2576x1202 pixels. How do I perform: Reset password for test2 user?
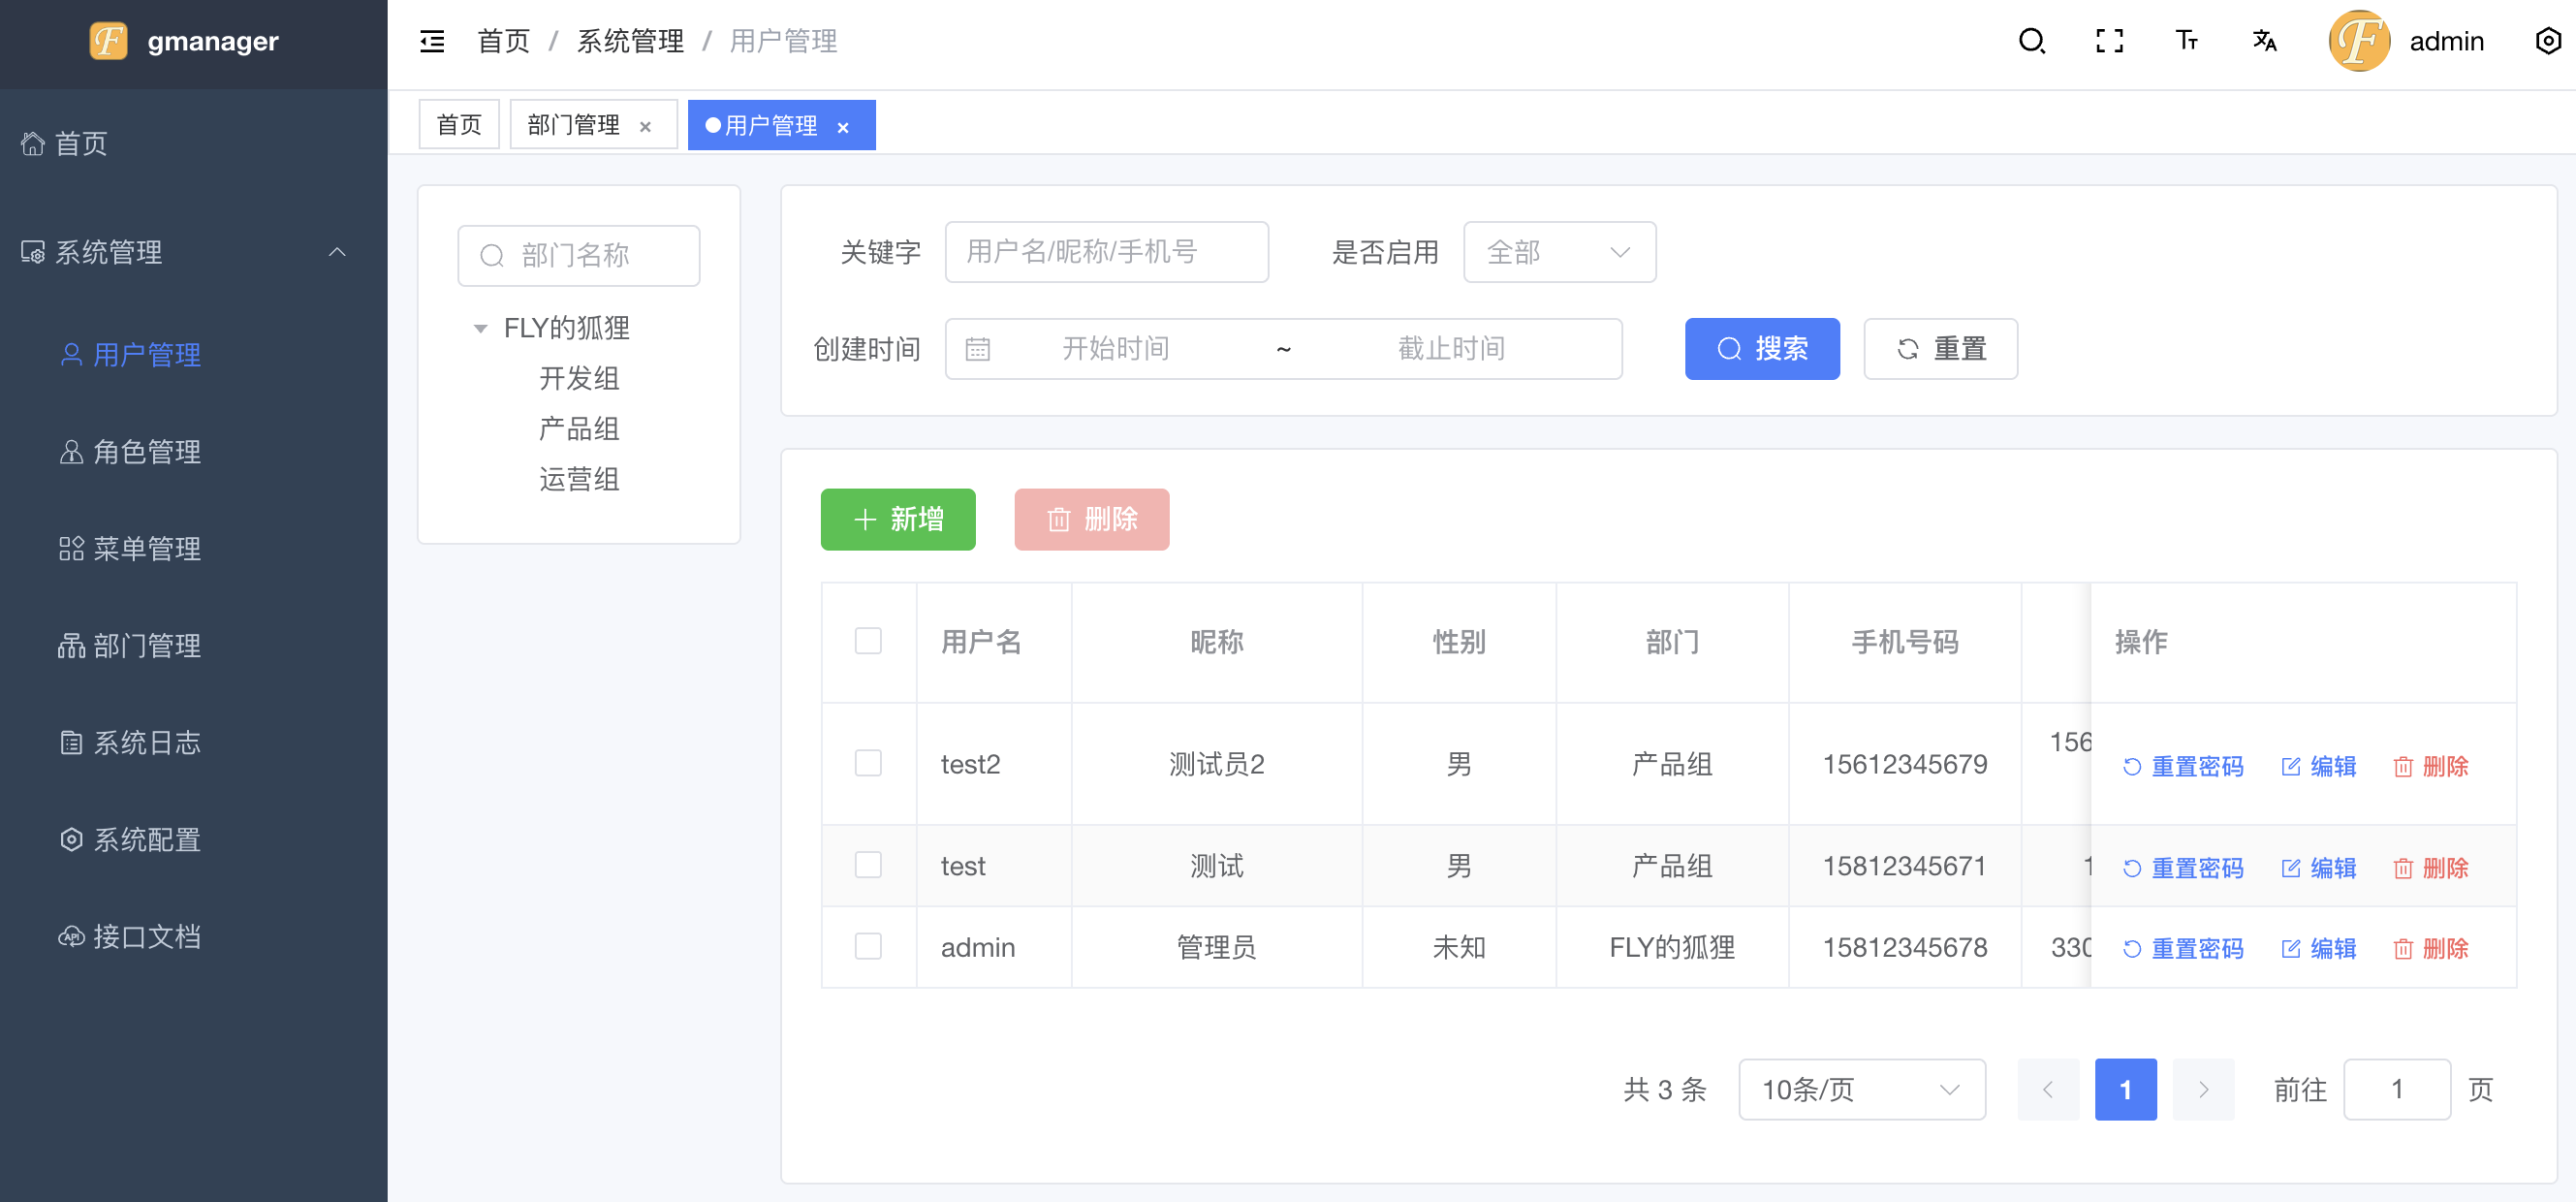click(2183, 766)
